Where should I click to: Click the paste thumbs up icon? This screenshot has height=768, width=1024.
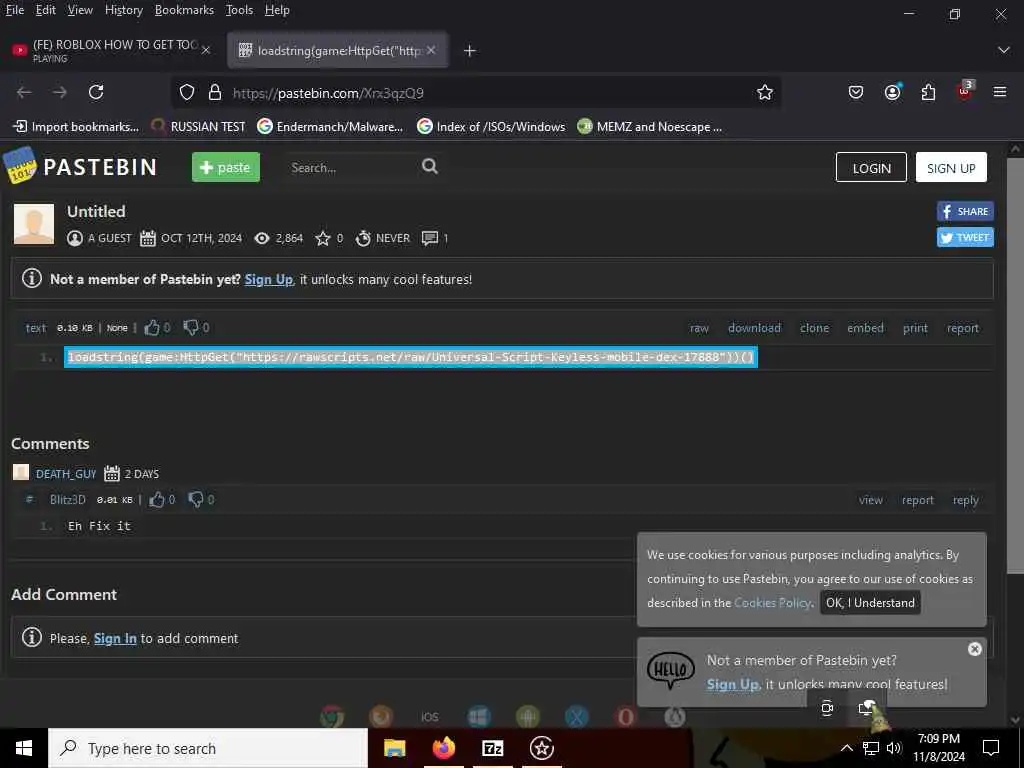(152, 328)
